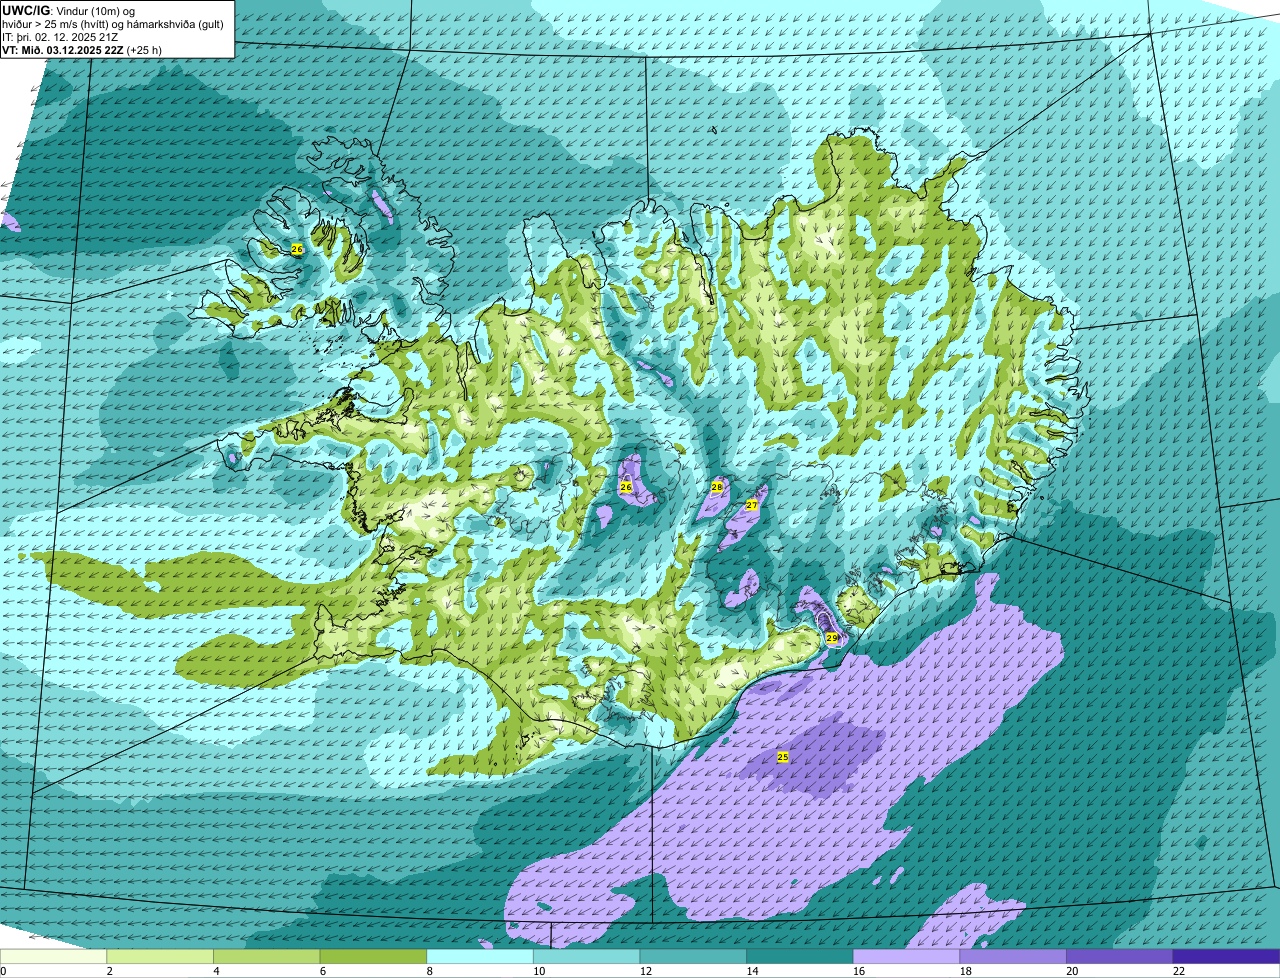Click the yellow gust label 27

pos(752,506)
